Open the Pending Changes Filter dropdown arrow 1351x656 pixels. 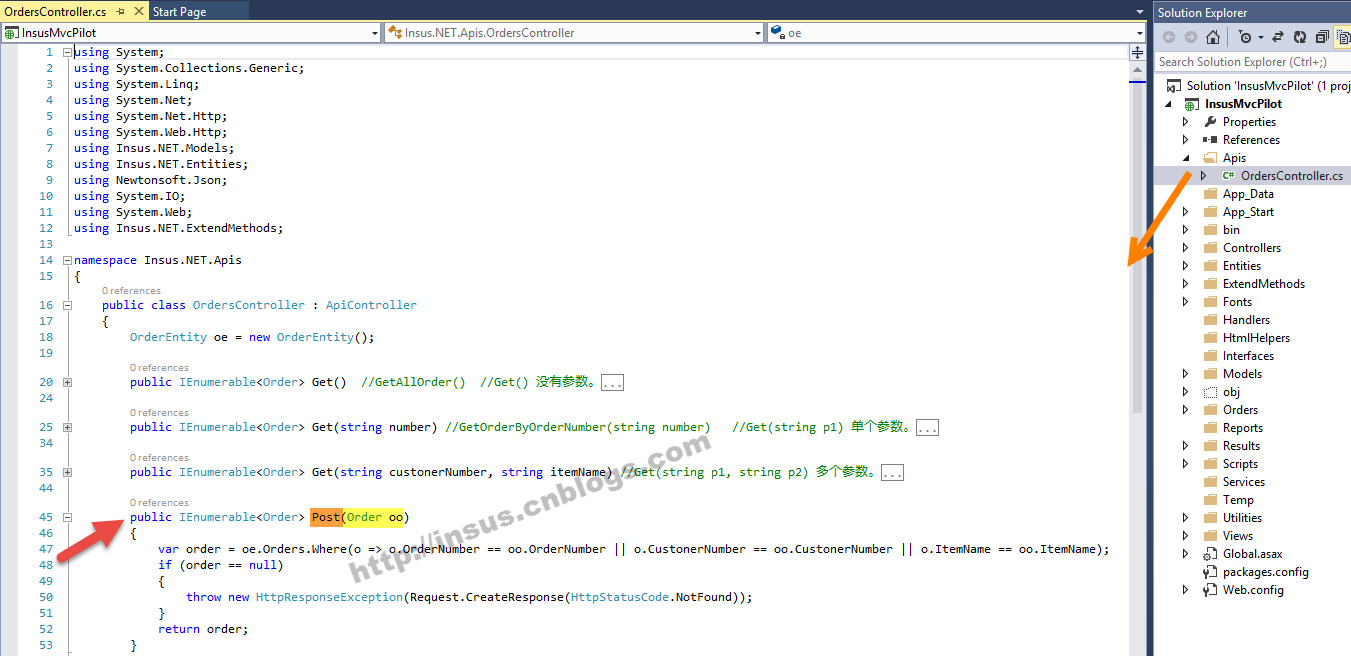point(1261,37)
